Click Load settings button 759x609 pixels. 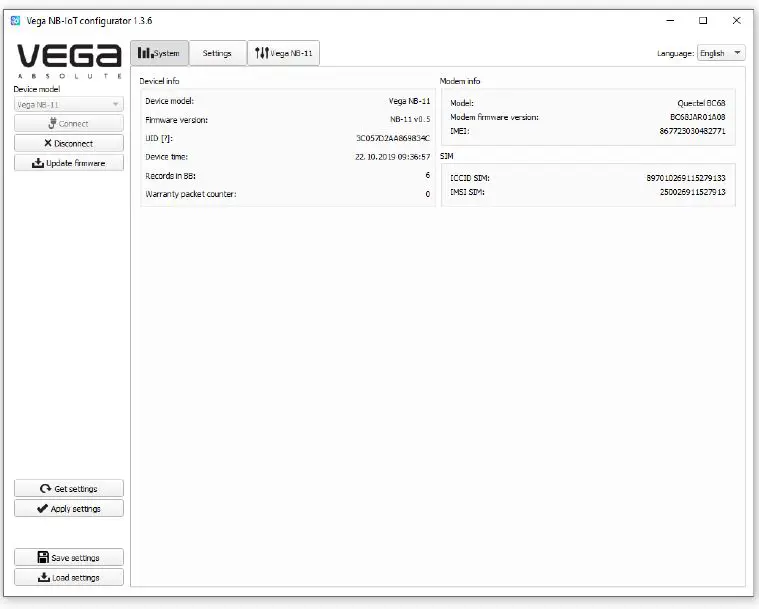pyautogui.click(x=68, y=578)
